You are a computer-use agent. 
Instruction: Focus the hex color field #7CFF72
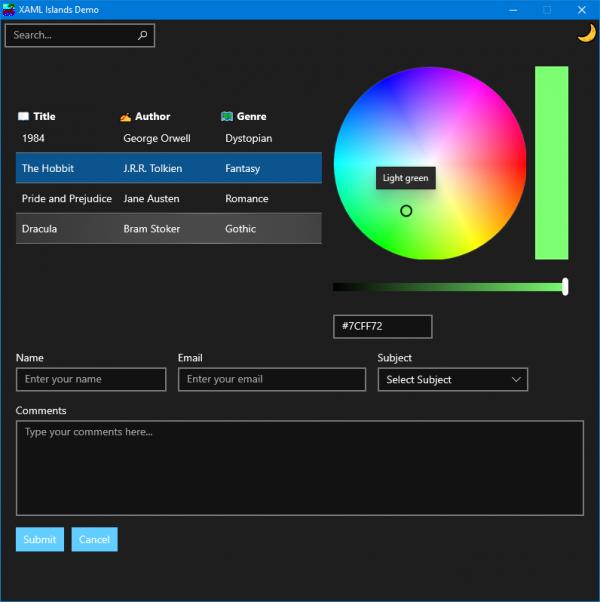coord(383,326)
